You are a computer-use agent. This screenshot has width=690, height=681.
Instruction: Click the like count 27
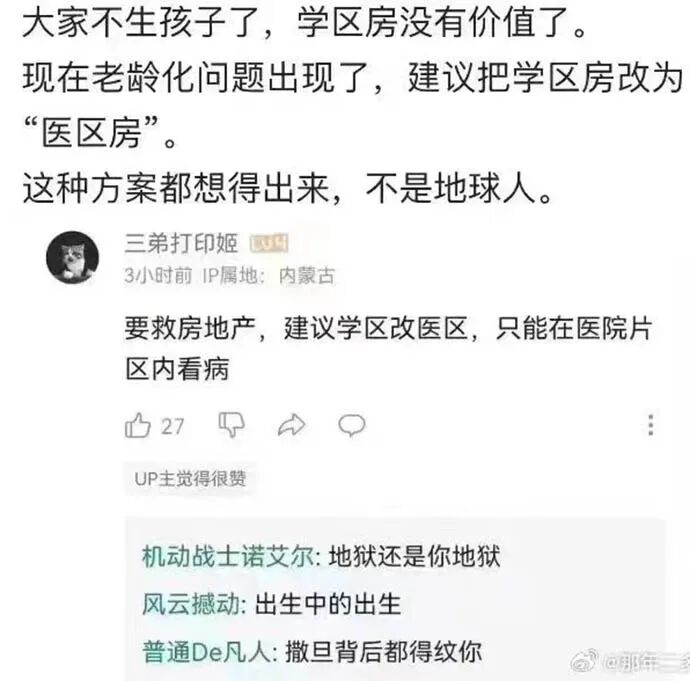172,426
